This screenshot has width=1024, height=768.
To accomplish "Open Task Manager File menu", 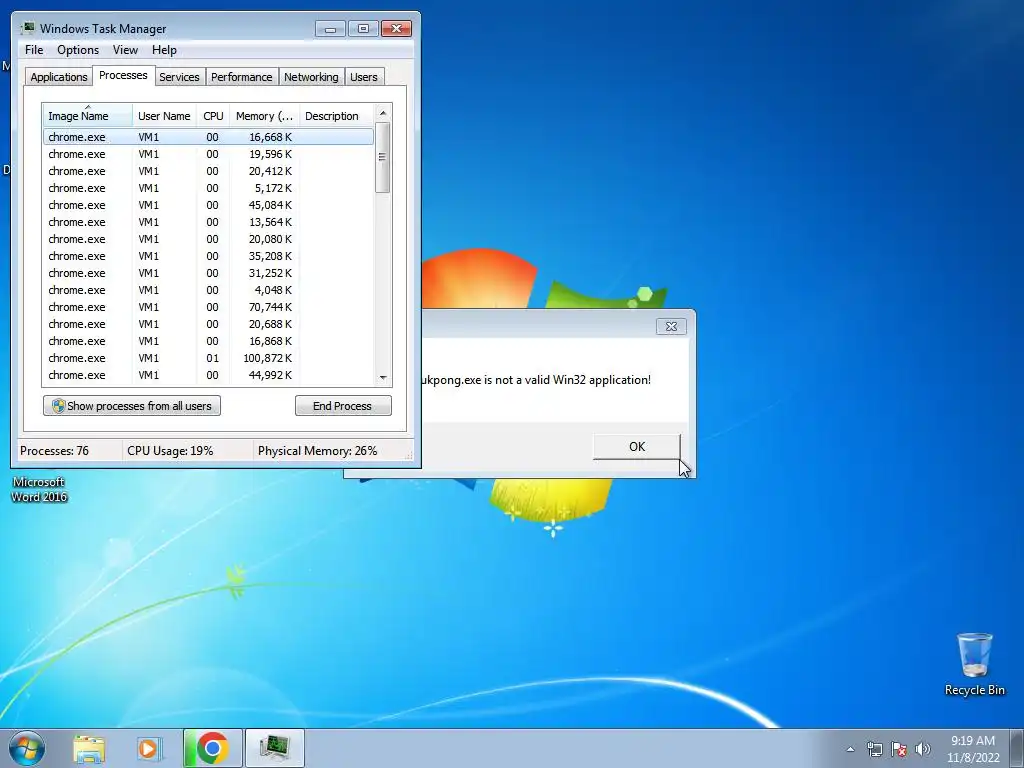I will click(x=34, y=50).
